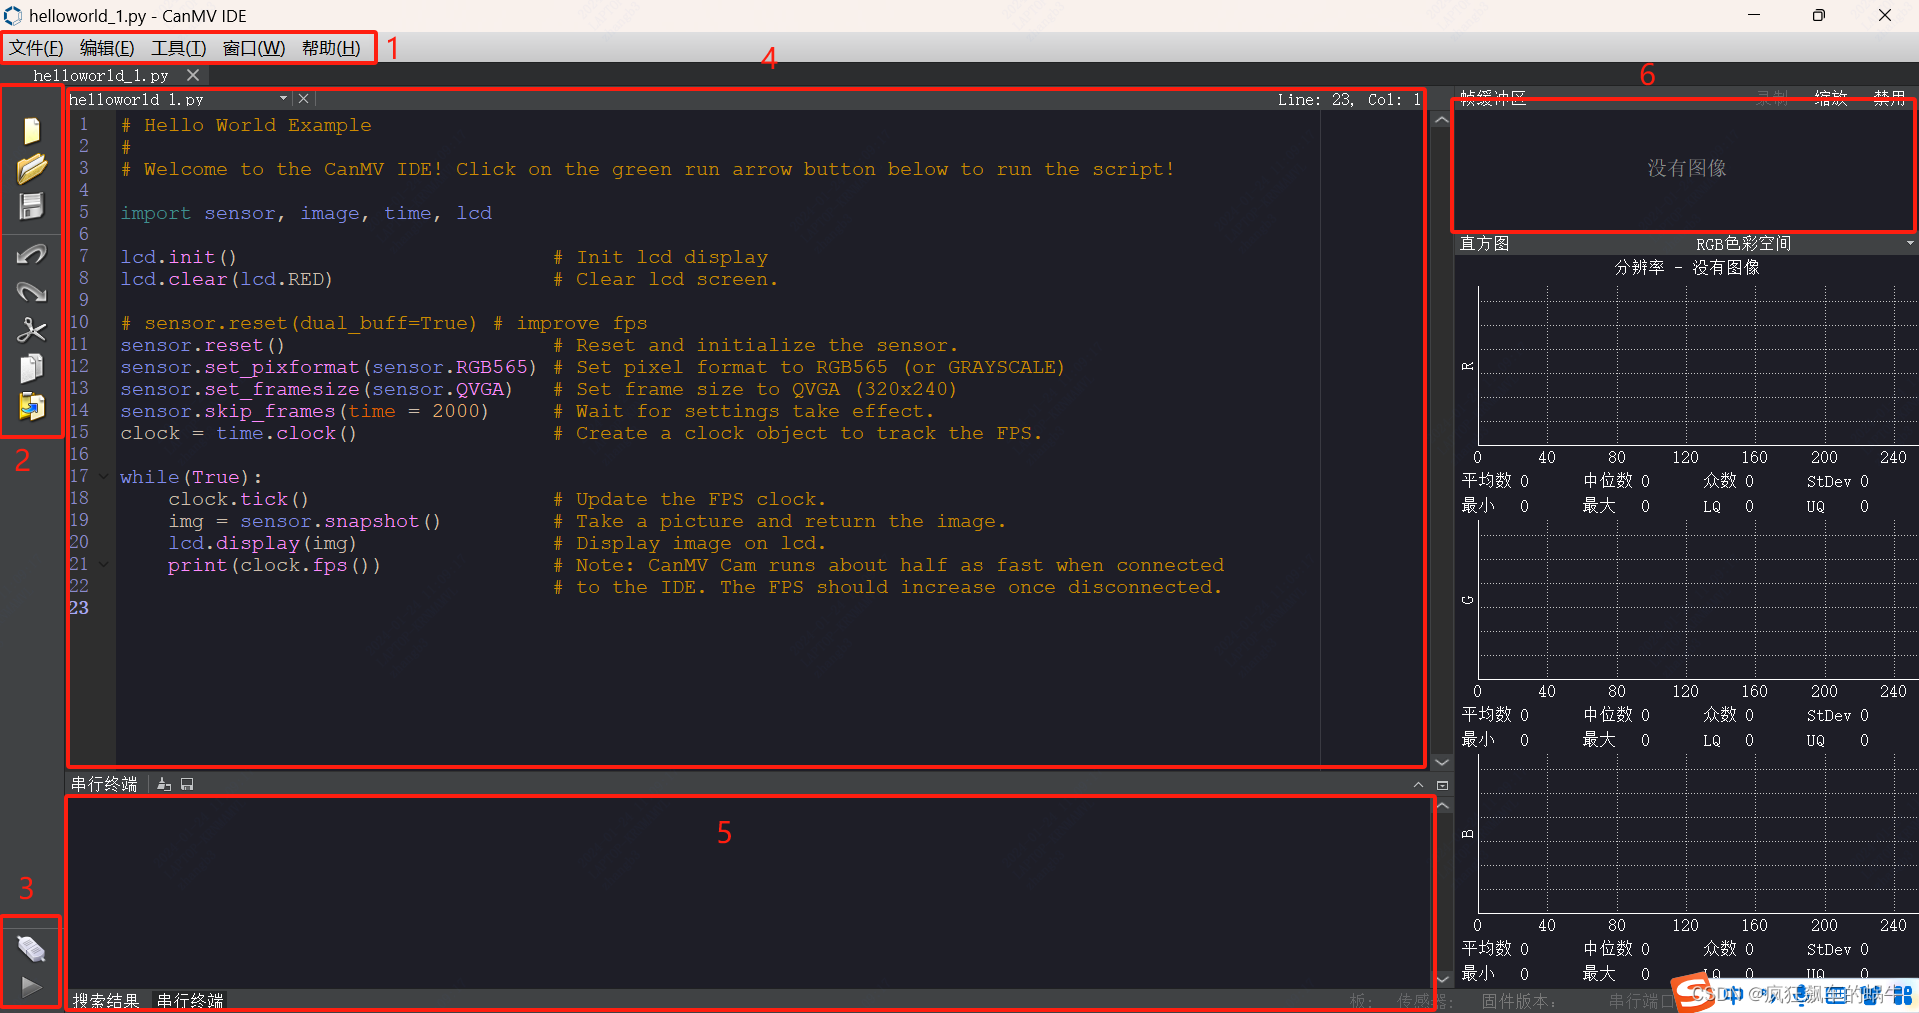Viewport: 1919px width, 1013px height.
Task: Click line number 23 in the gutter
Action: [79, 608]
